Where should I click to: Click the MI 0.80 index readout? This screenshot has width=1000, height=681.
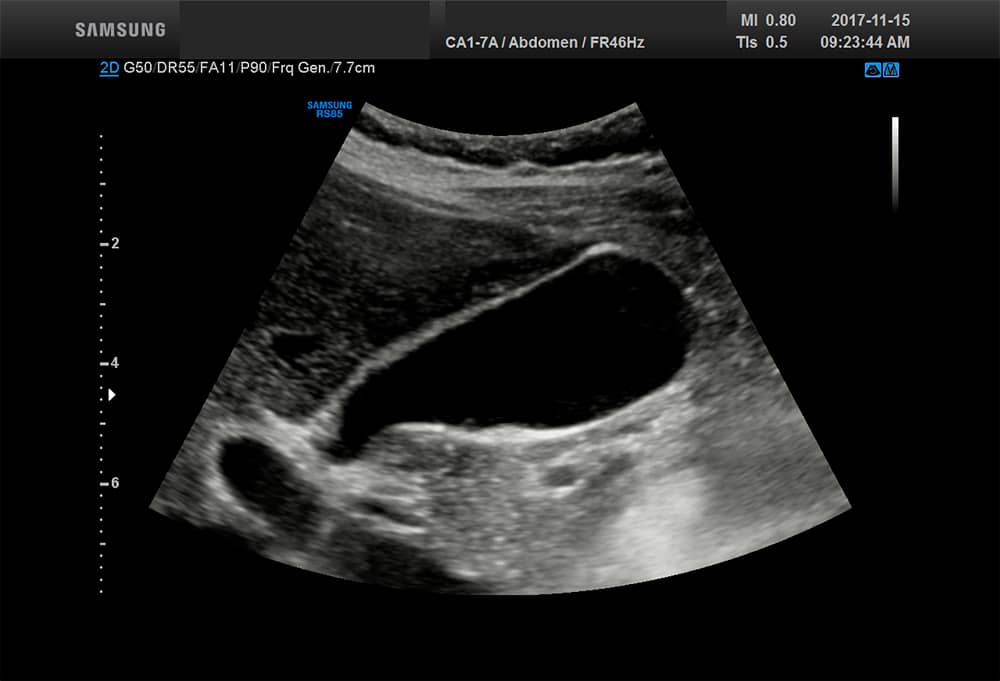767,20
